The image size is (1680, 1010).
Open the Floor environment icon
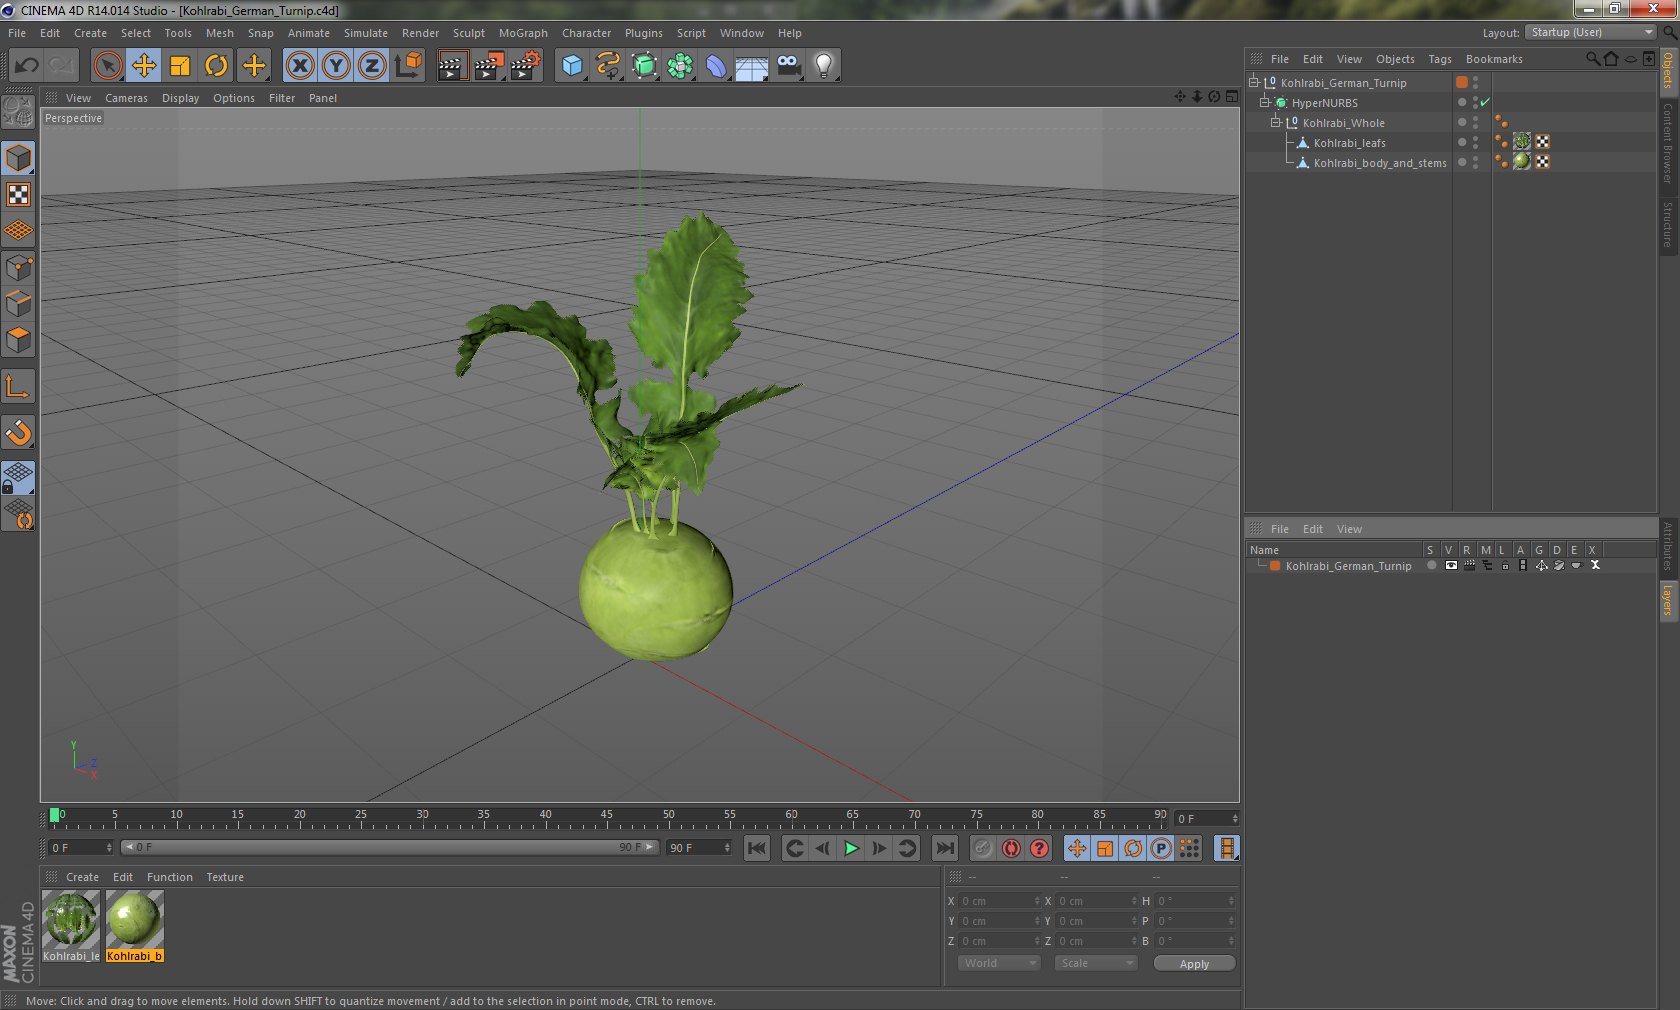752,66
